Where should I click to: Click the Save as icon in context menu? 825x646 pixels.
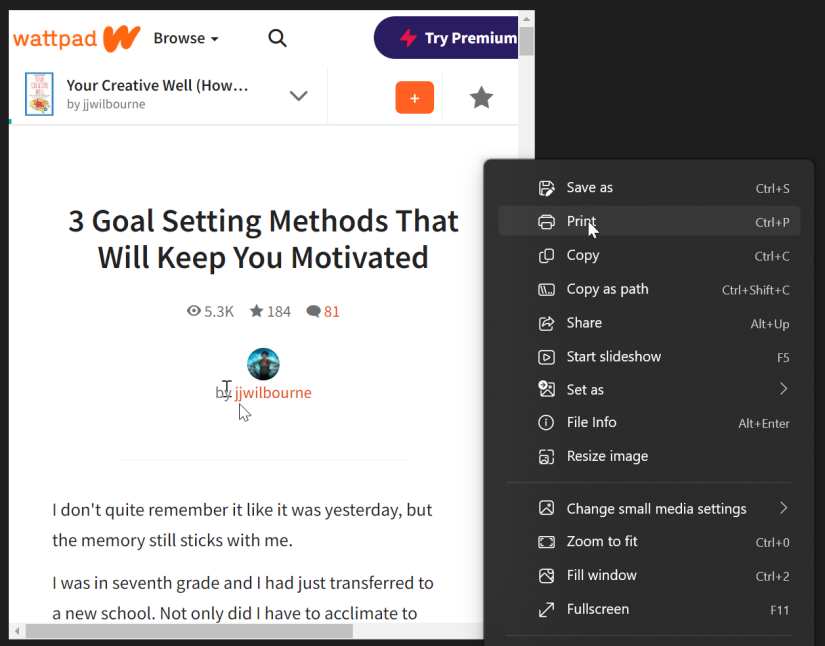click(x=546, y=188)
